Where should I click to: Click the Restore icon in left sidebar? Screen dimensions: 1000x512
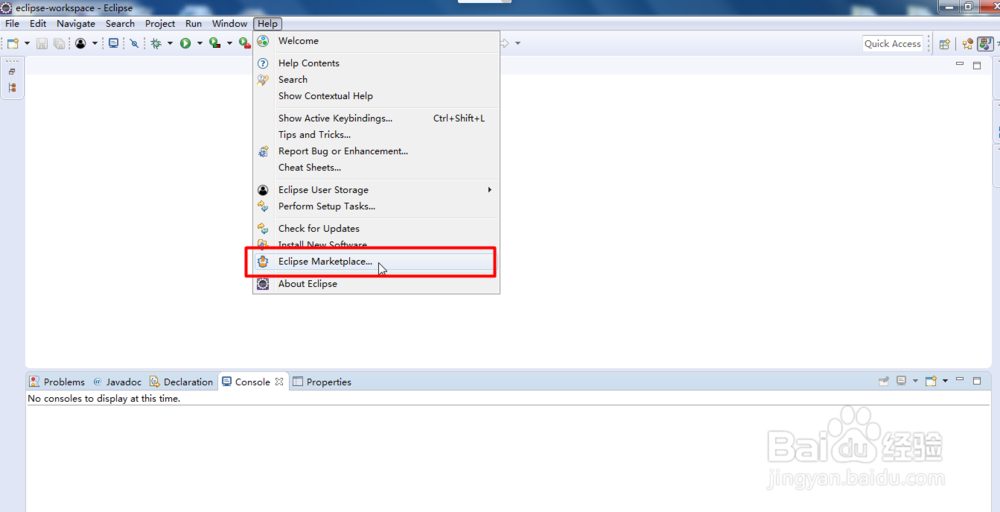[x=12, y=71]
